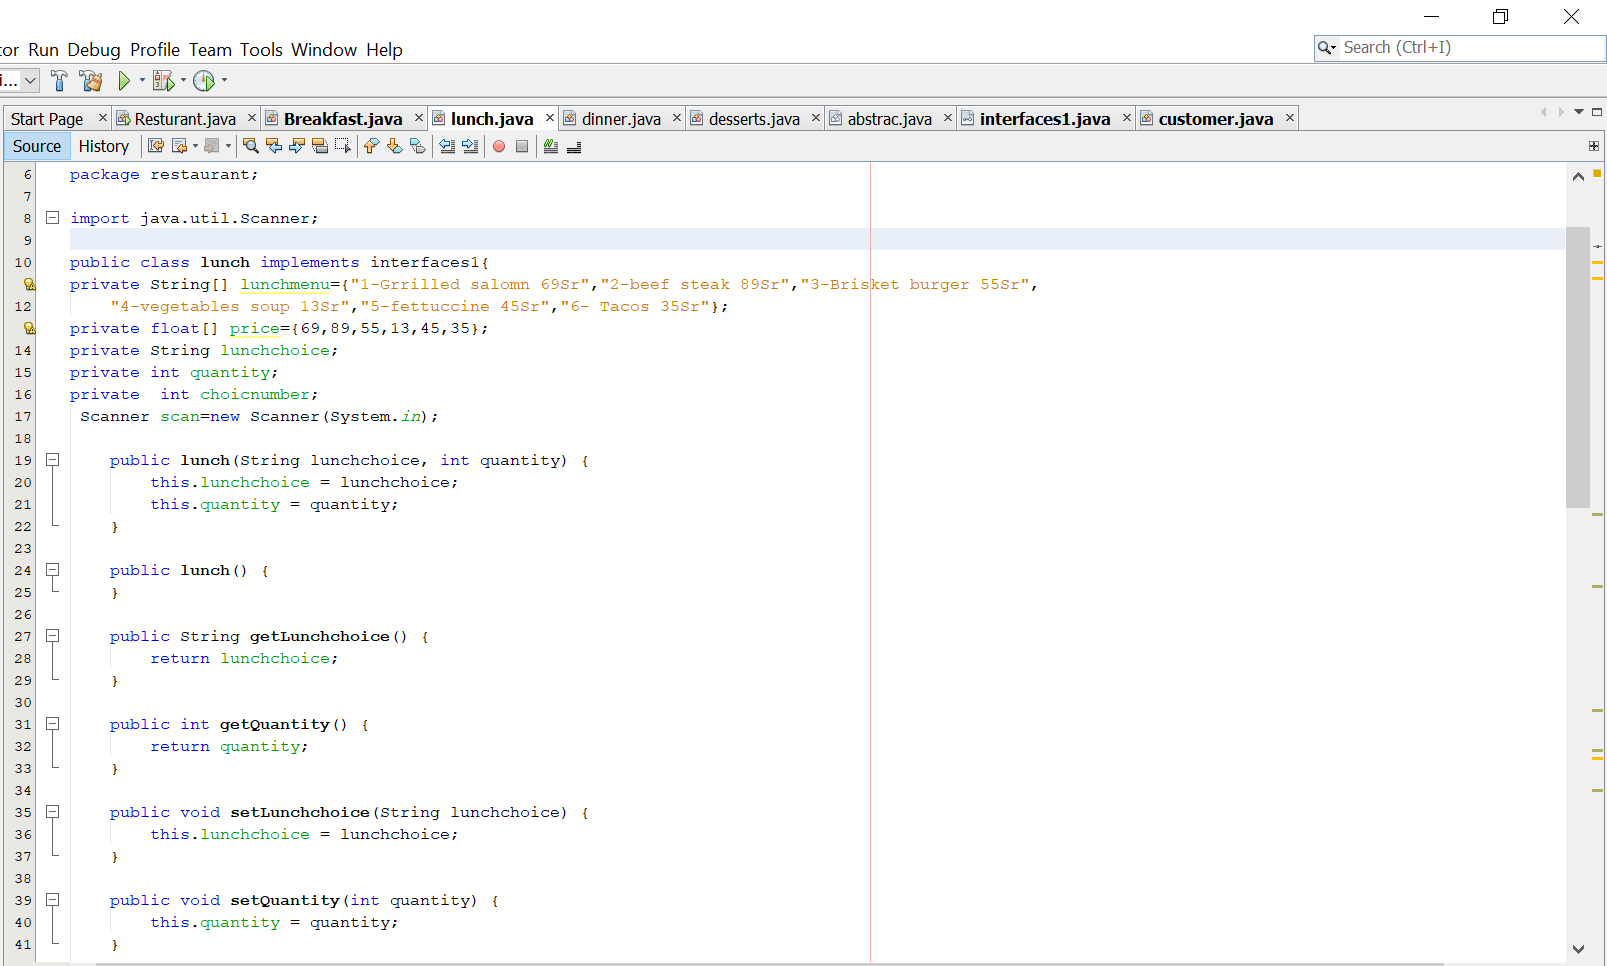Click the vertical scrollbar thumb in editor
1607x966 pixels.
[1578, 368]
